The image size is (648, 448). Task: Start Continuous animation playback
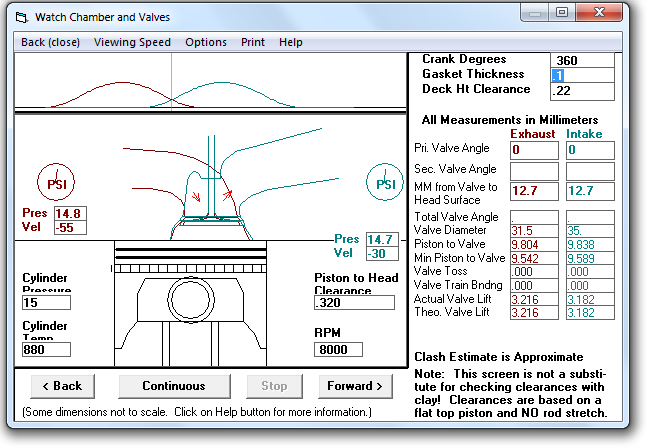(x=174, y=386)
